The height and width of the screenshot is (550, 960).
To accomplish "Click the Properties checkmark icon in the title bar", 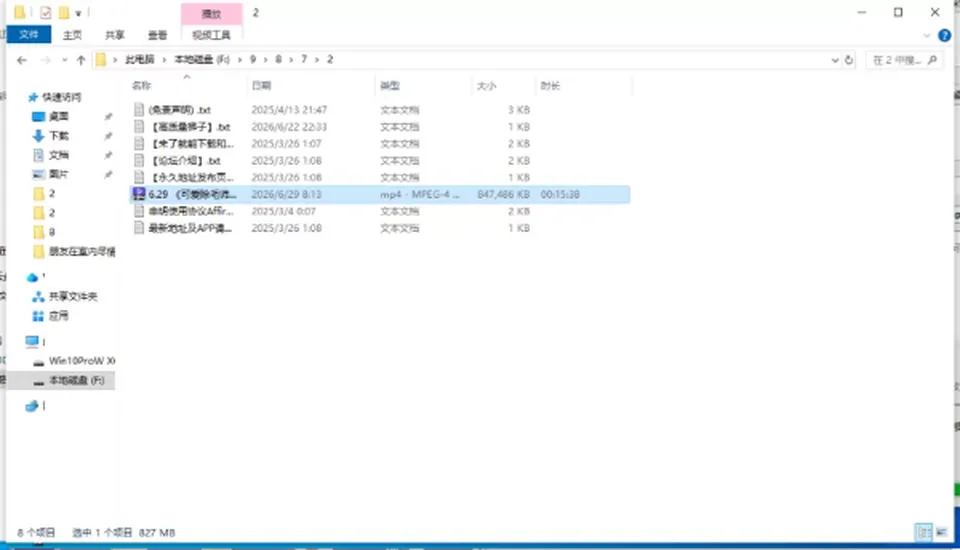I will coord(46,13).
